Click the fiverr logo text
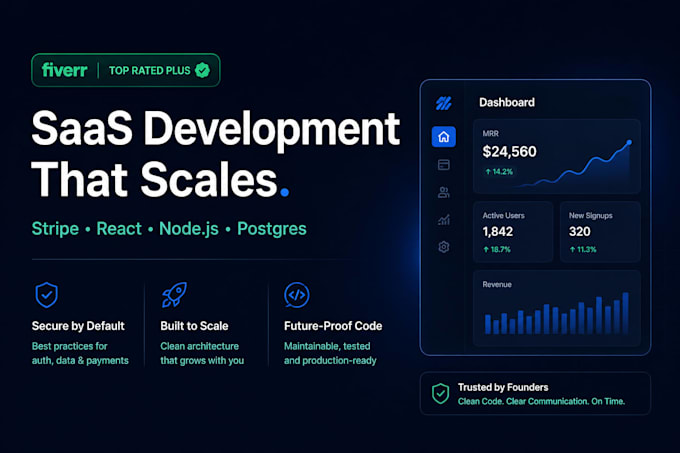680x453 pixels. pyautogui.click(x=65, y=70)
